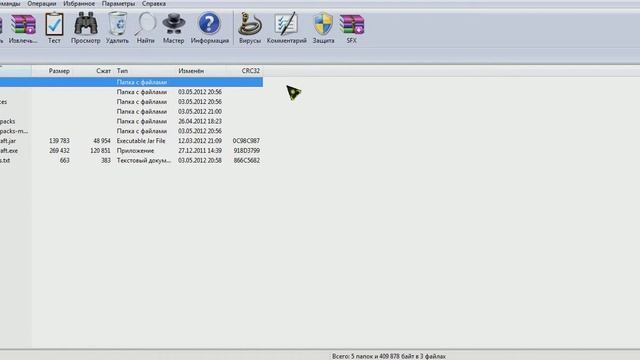Click the Удалить recycle bin icon

[117, 28]
